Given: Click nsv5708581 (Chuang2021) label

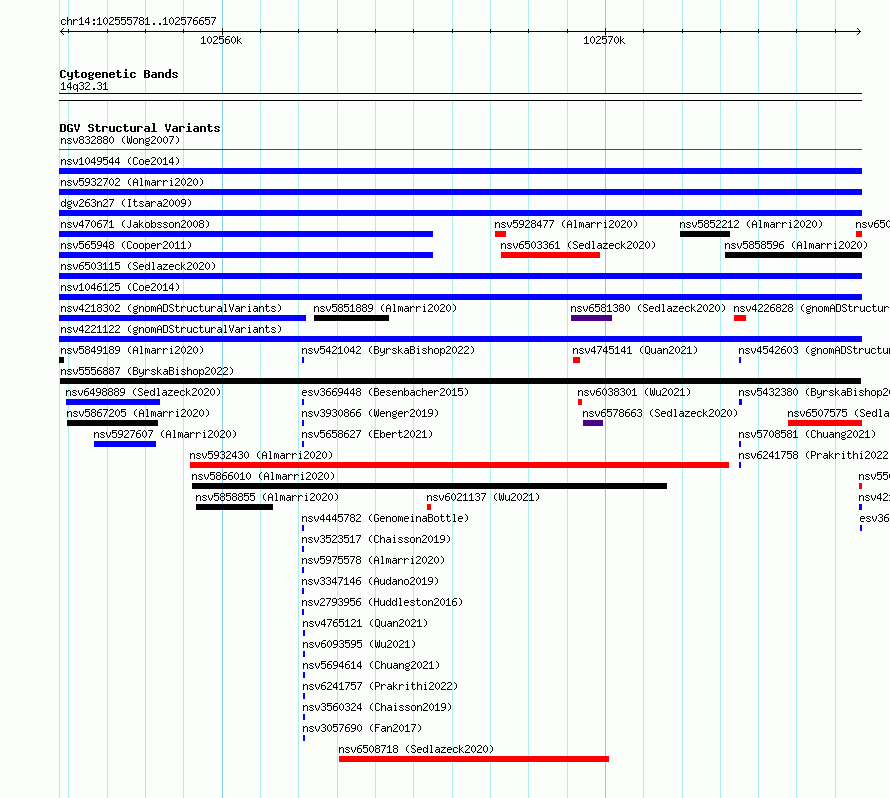Looking at the screenshot, I should point(807,434).
